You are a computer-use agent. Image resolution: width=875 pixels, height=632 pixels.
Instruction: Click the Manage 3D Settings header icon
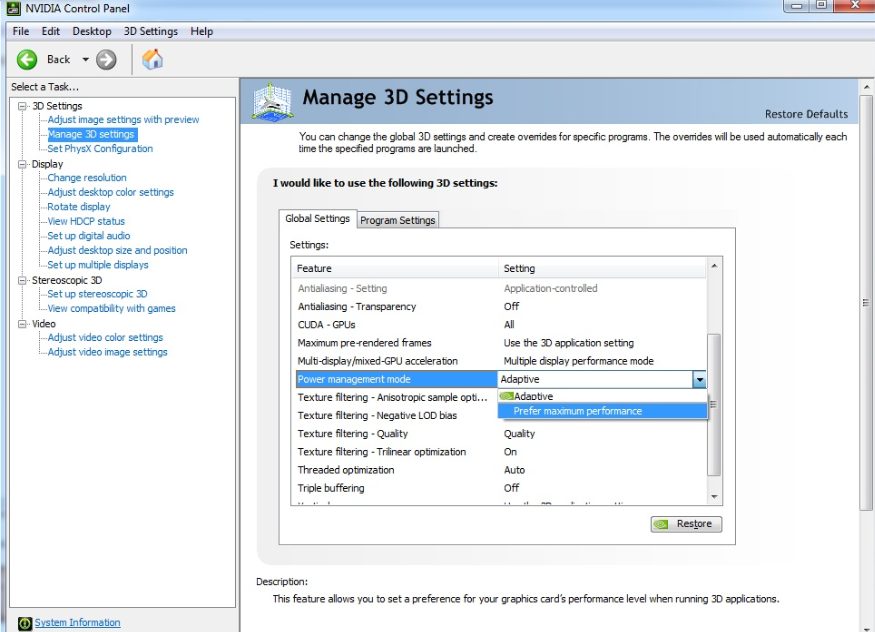coord(272,101)
